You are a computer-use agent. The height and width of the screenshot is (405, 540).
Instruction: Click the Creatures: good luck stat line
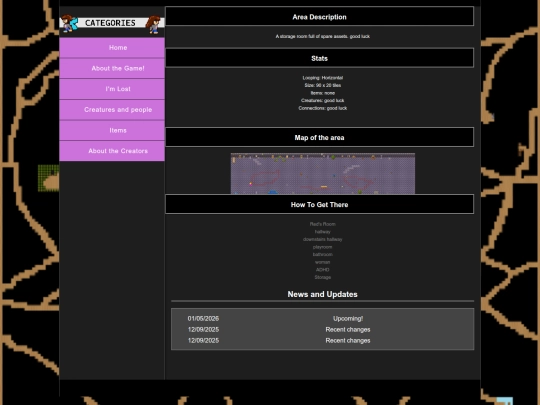323,101
